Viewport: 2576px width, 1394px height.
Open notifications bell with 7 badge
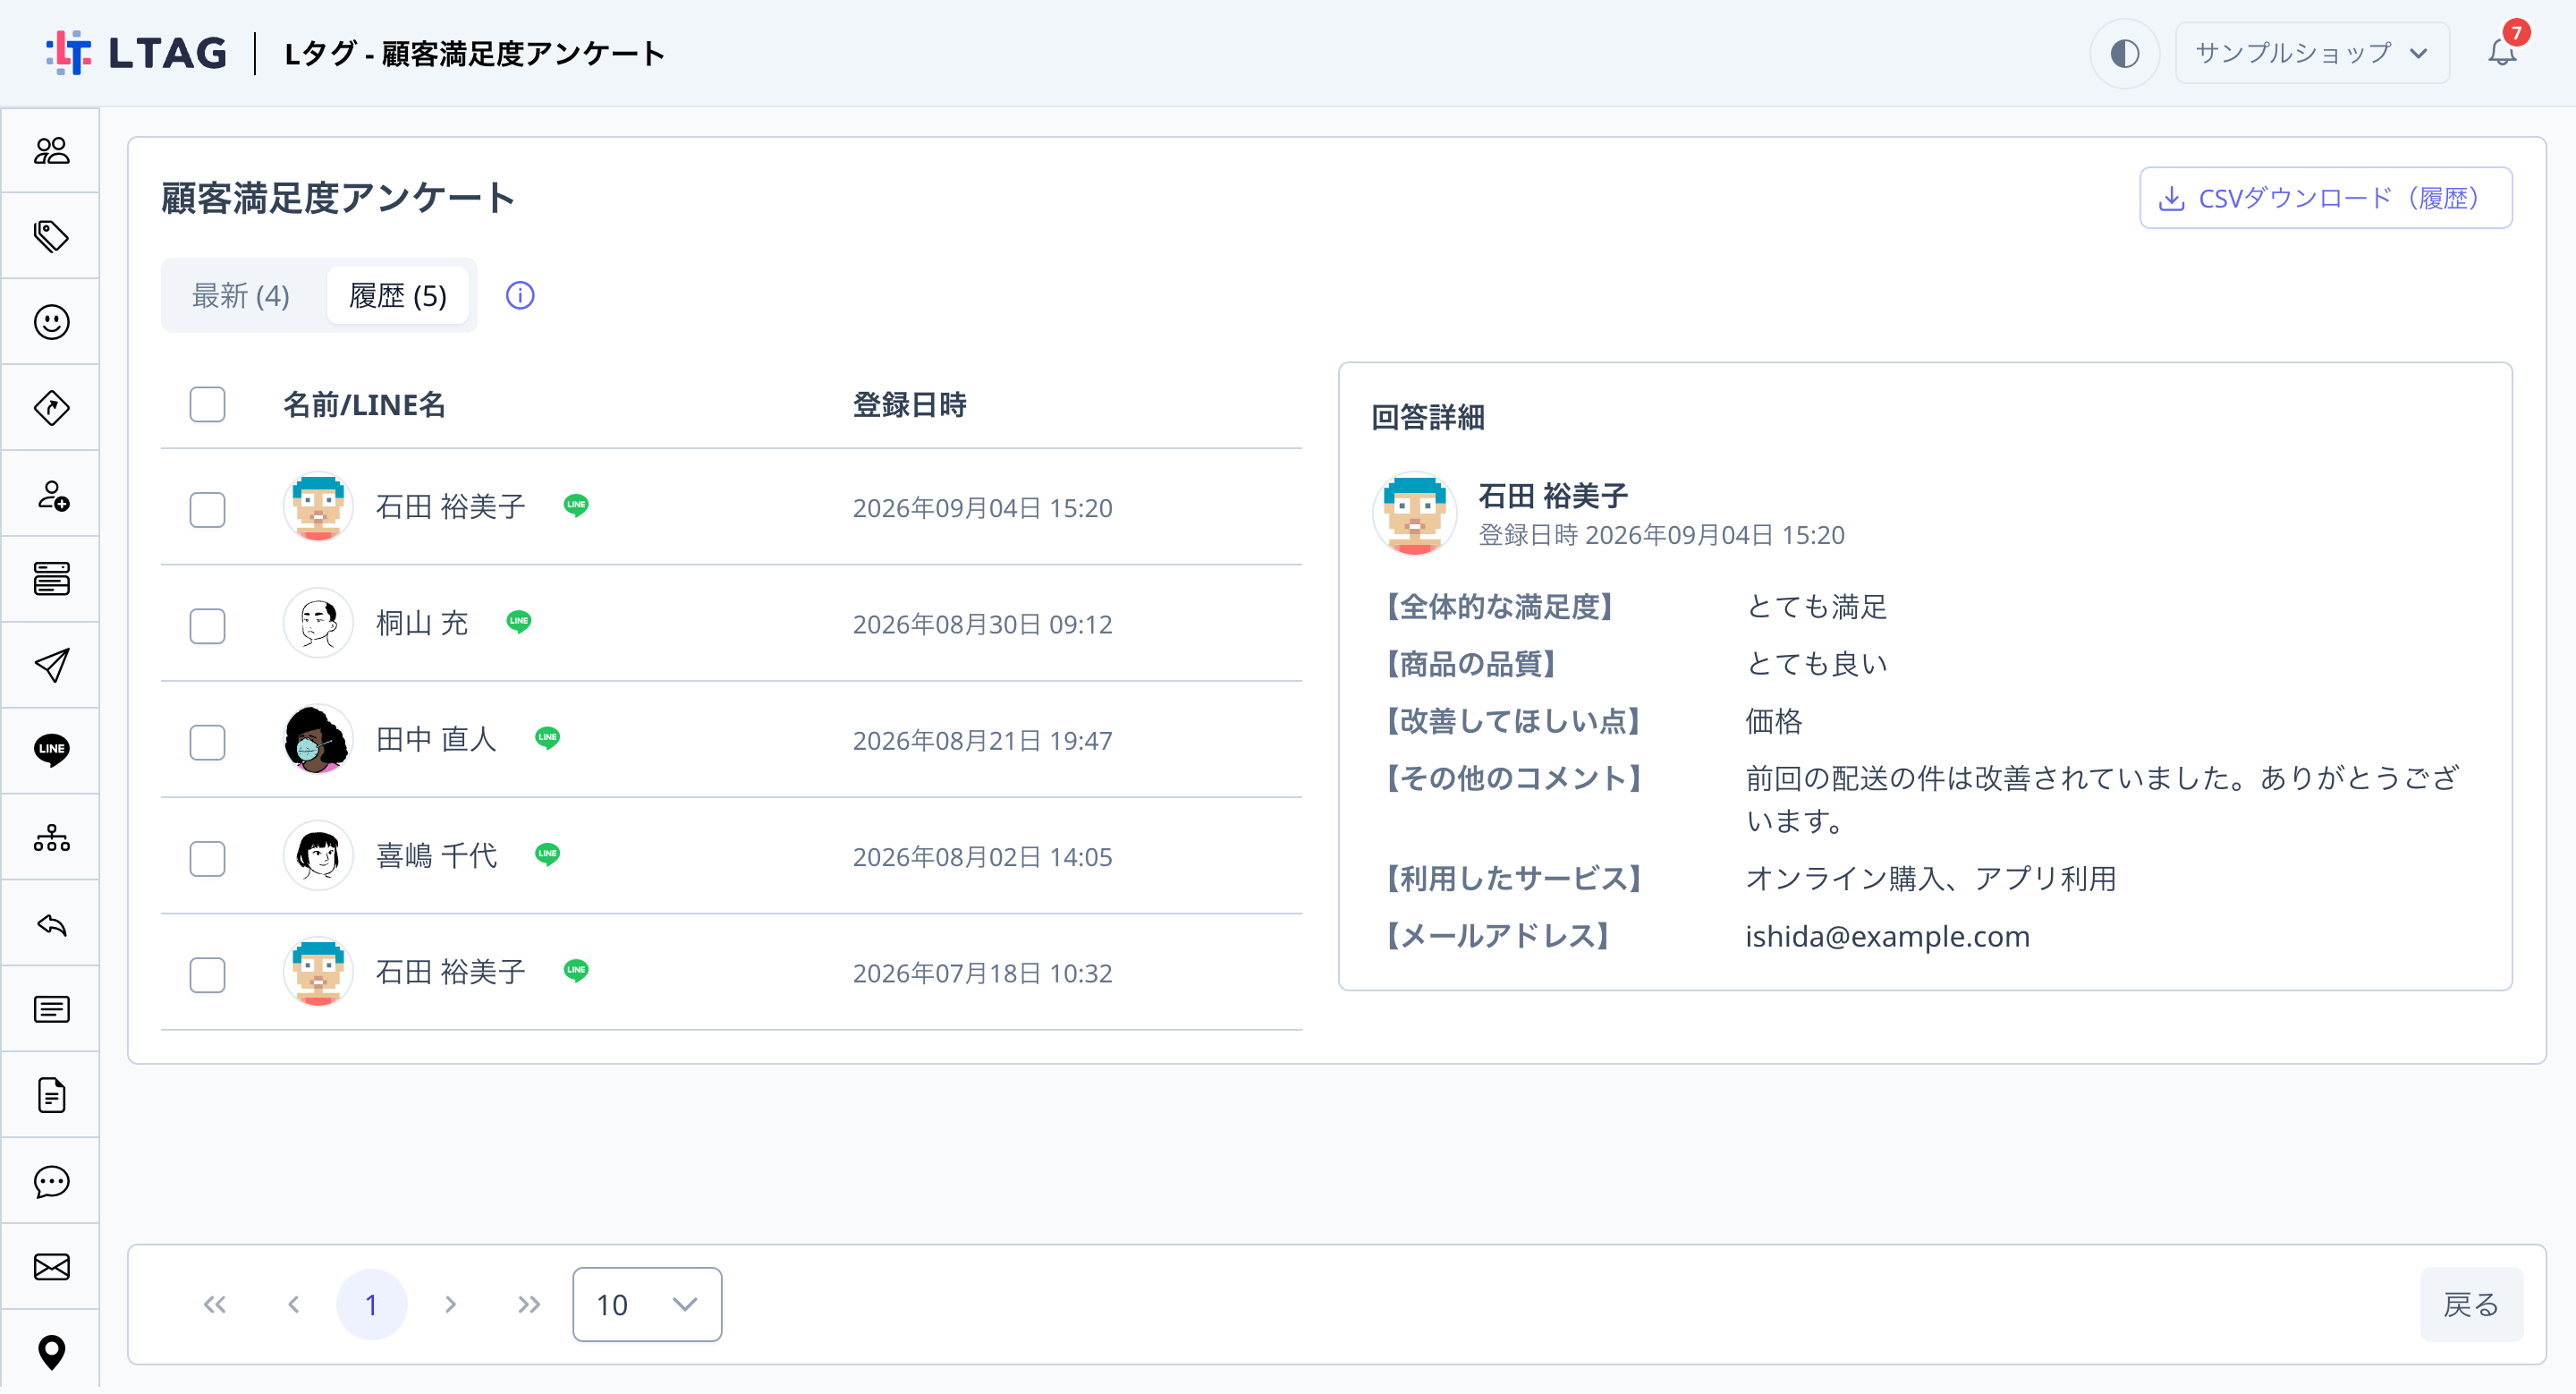[2502, 52]
